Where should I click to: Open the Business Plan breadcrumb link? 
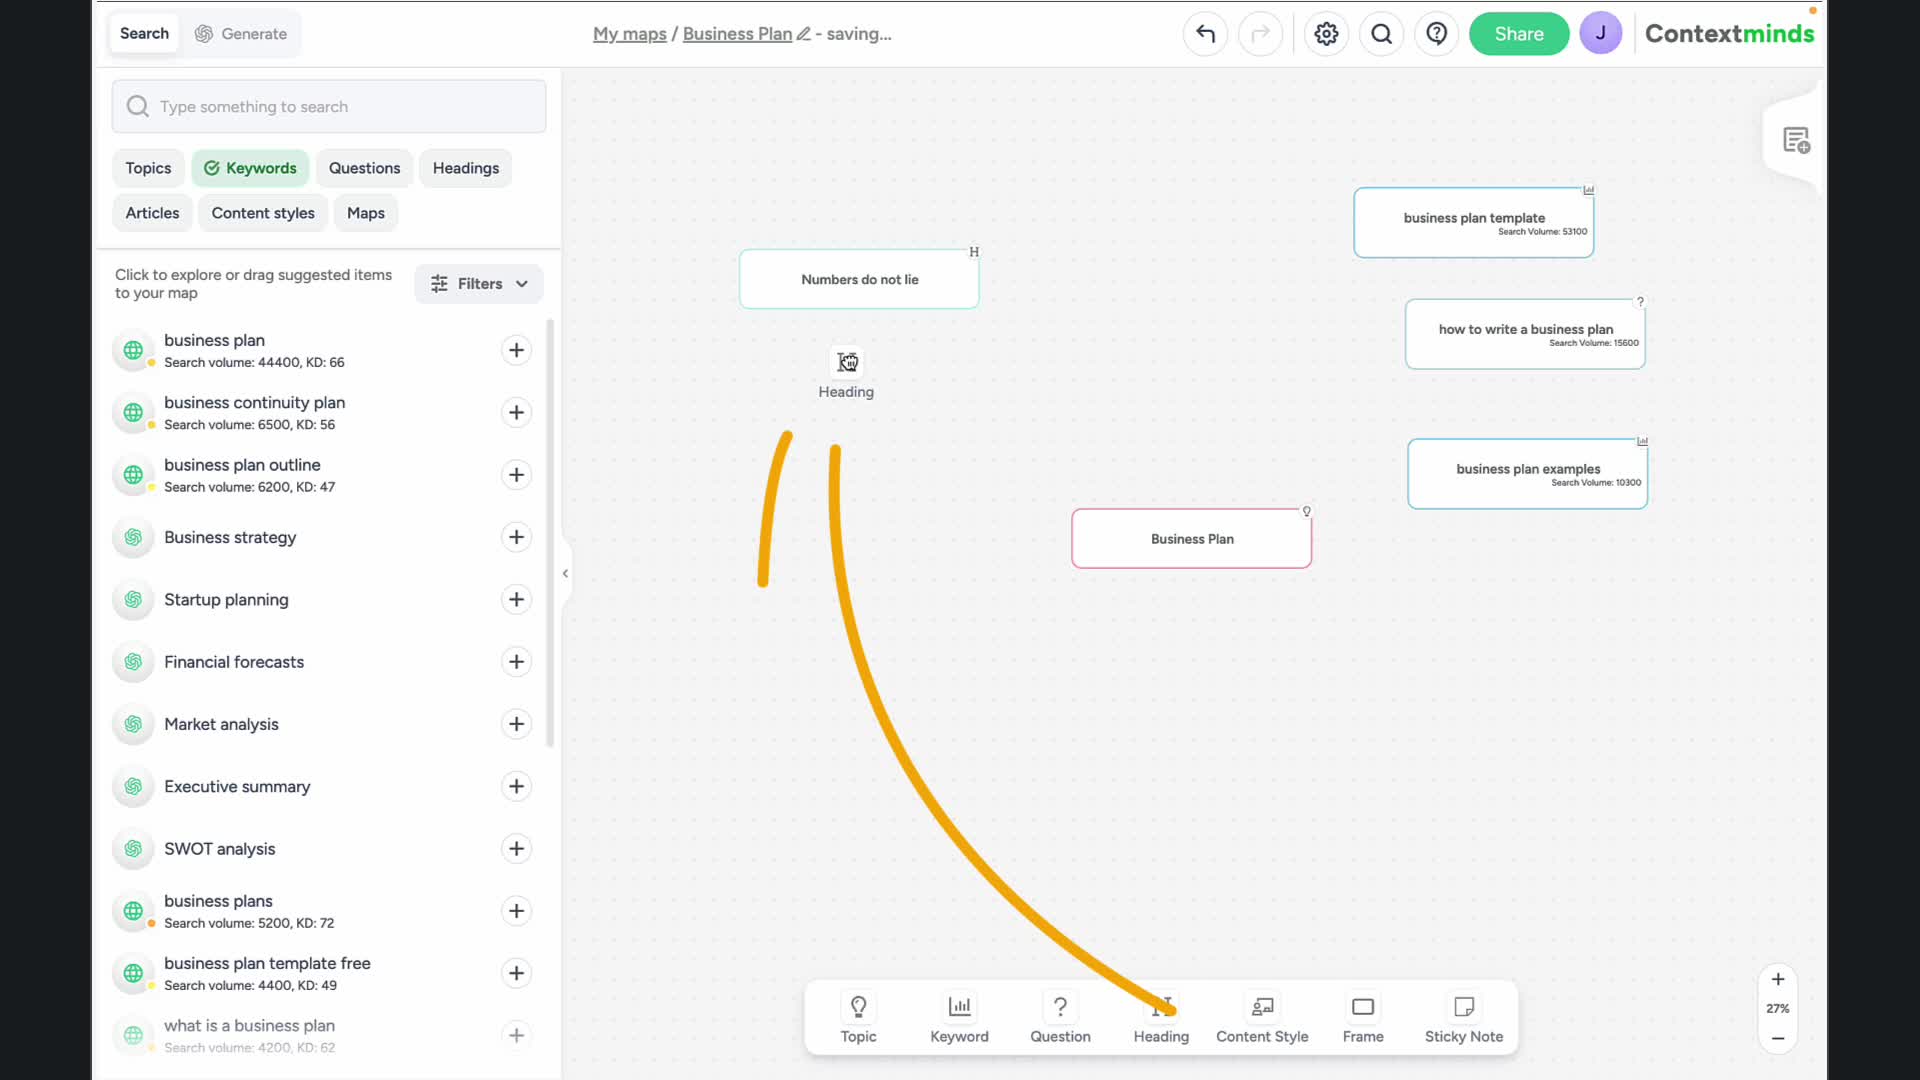[737, 34]
